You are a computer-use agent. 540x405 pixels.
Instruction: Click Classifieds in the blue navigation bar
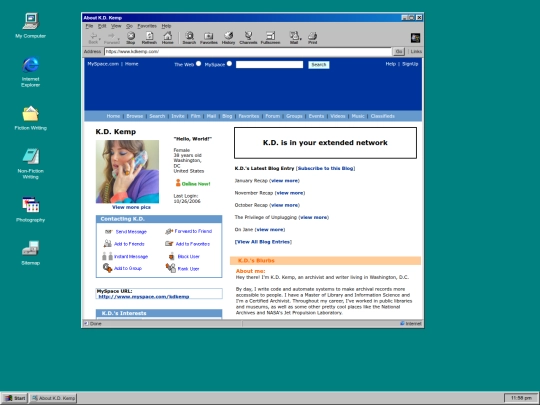(383, 116)
